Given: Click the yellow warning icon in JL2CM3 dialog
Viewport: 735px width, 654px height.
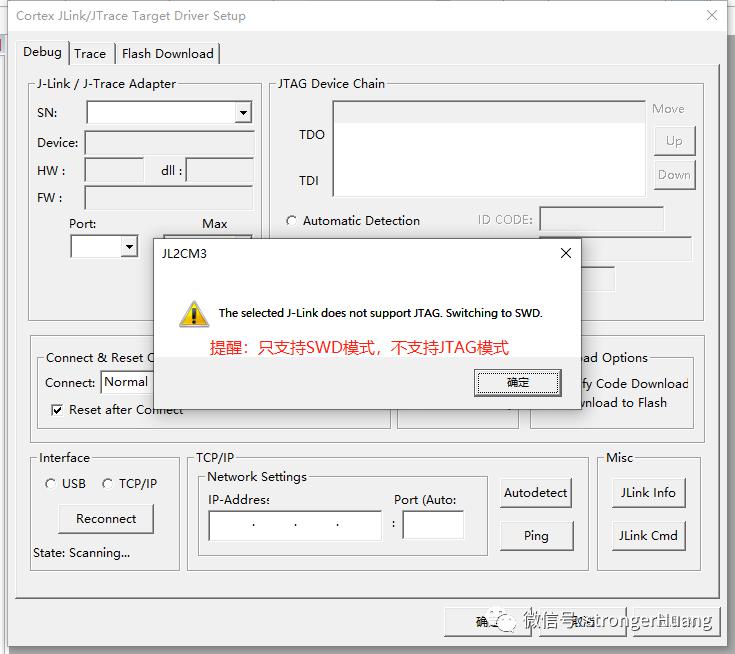Looking at the screenshot, I should (x=194, y=314).
